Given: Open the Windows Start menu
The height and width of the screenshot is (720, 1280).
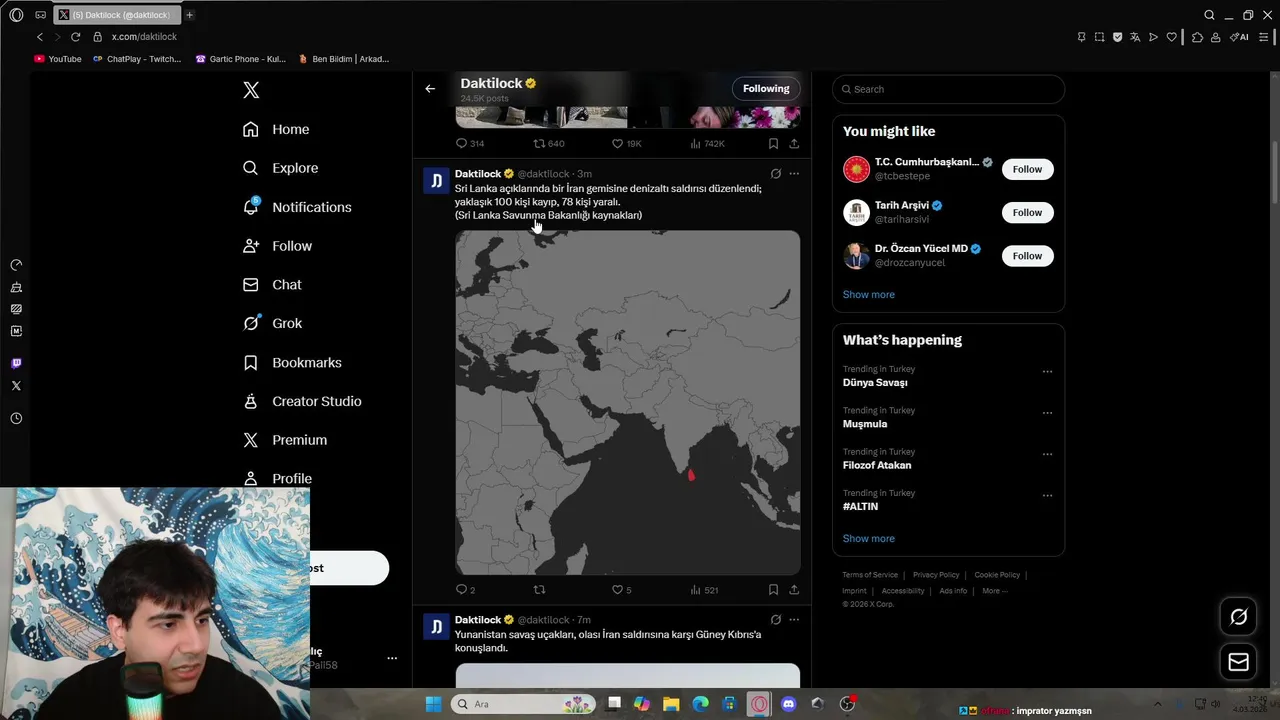Looking at the screenshot, I should point(433,704).
